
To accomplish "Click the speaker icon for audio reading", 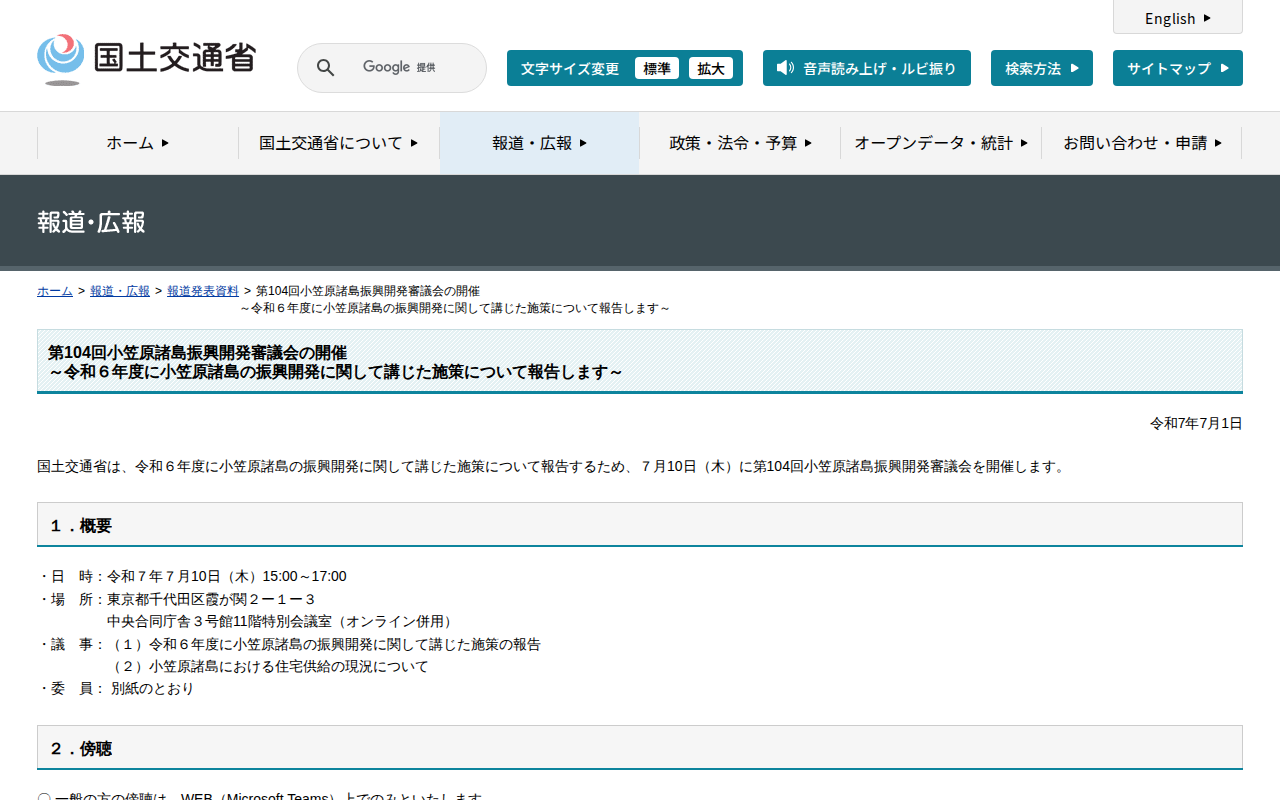I will coord(785,68).
